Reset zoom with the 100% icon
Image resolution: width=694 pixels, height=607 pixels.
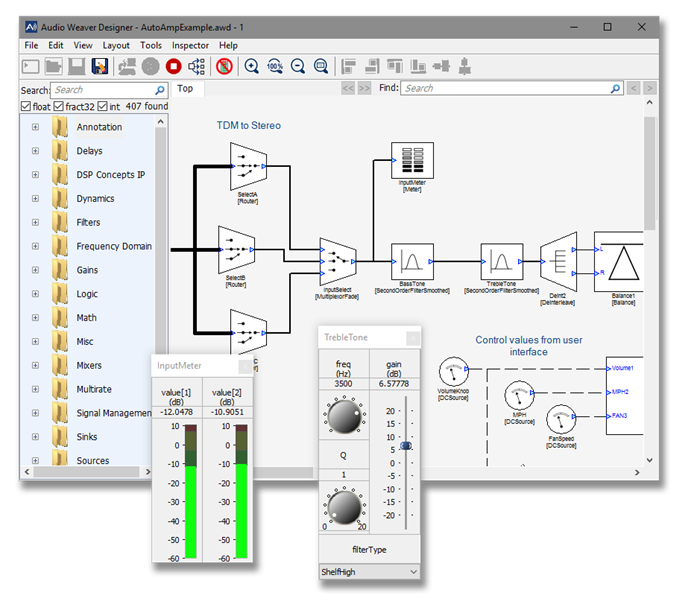[x=275, y=67]
